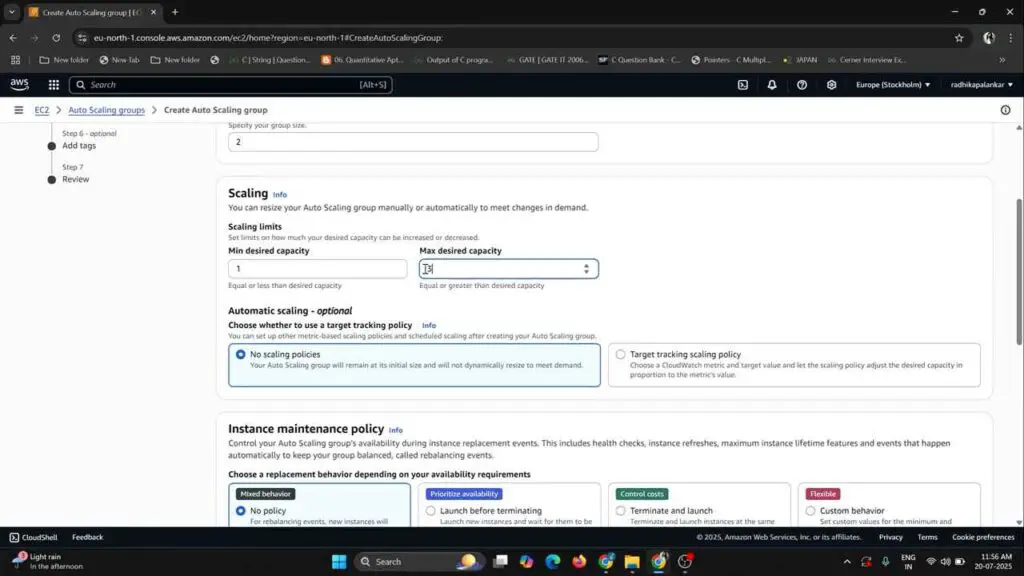1024x576 pixels.
Task: Click the Min desired capacity field
Action: [x=317, y=268]
